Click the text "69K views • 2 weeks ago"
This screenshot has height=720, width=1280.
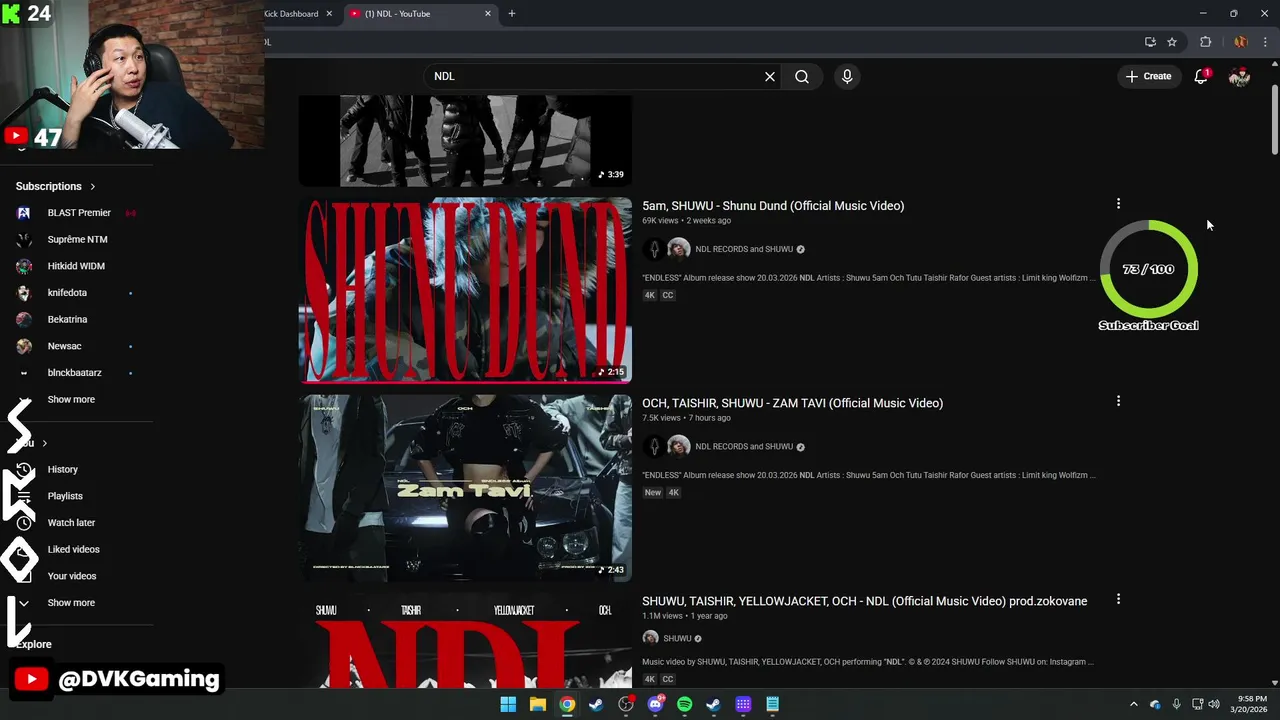[x=686, y=220]
